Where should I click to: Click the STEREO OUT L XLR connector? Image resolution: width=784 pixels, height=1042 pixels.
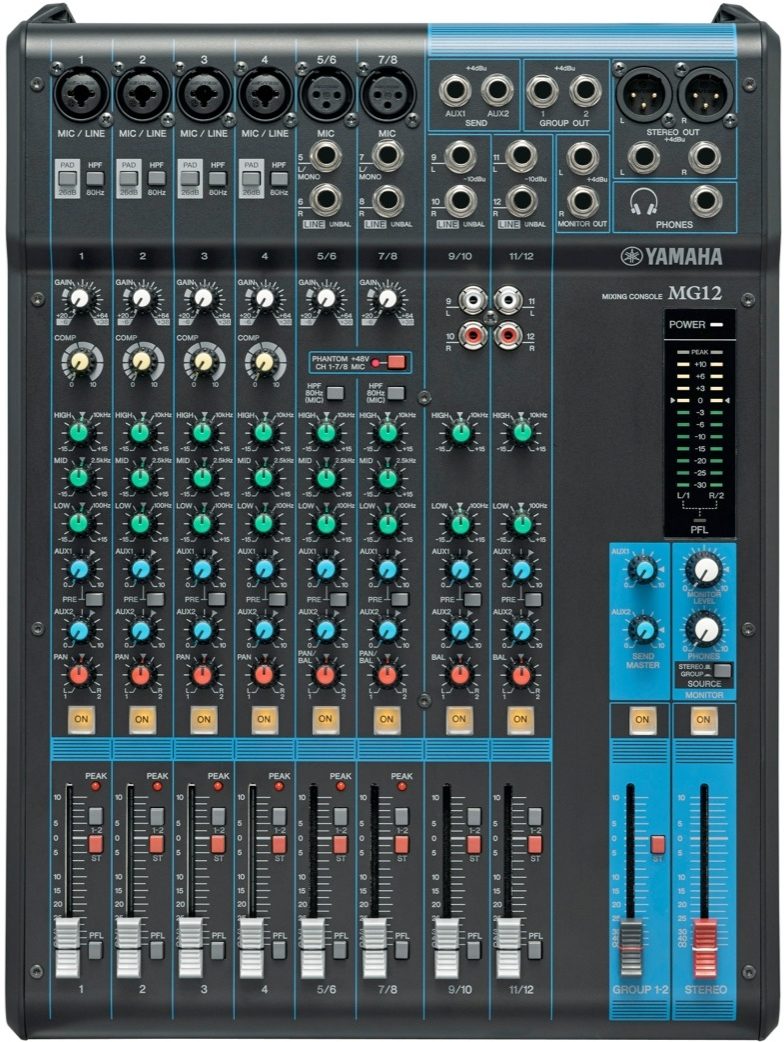643,94
